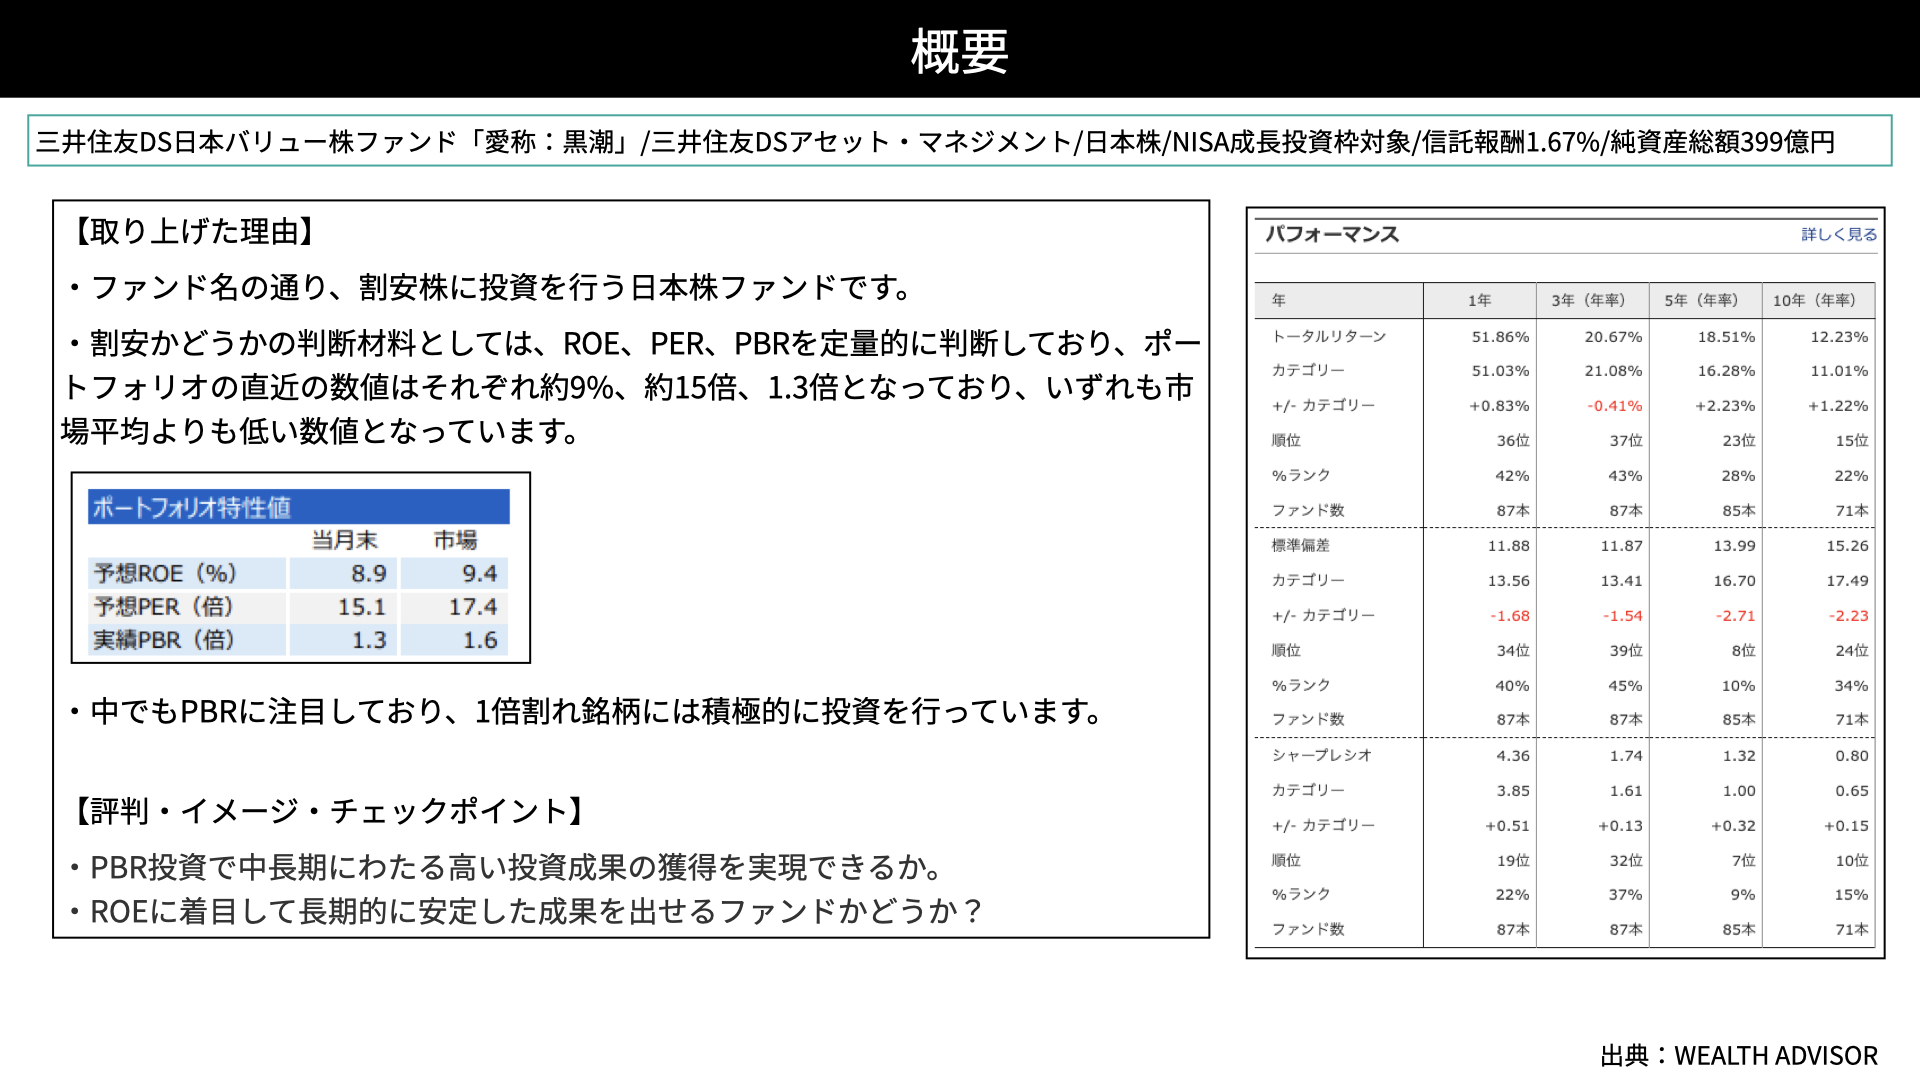Click the トータルリターン row label
Image resolution: width=1920 pixels, height=1080 pixels.
click(1329, 336)
